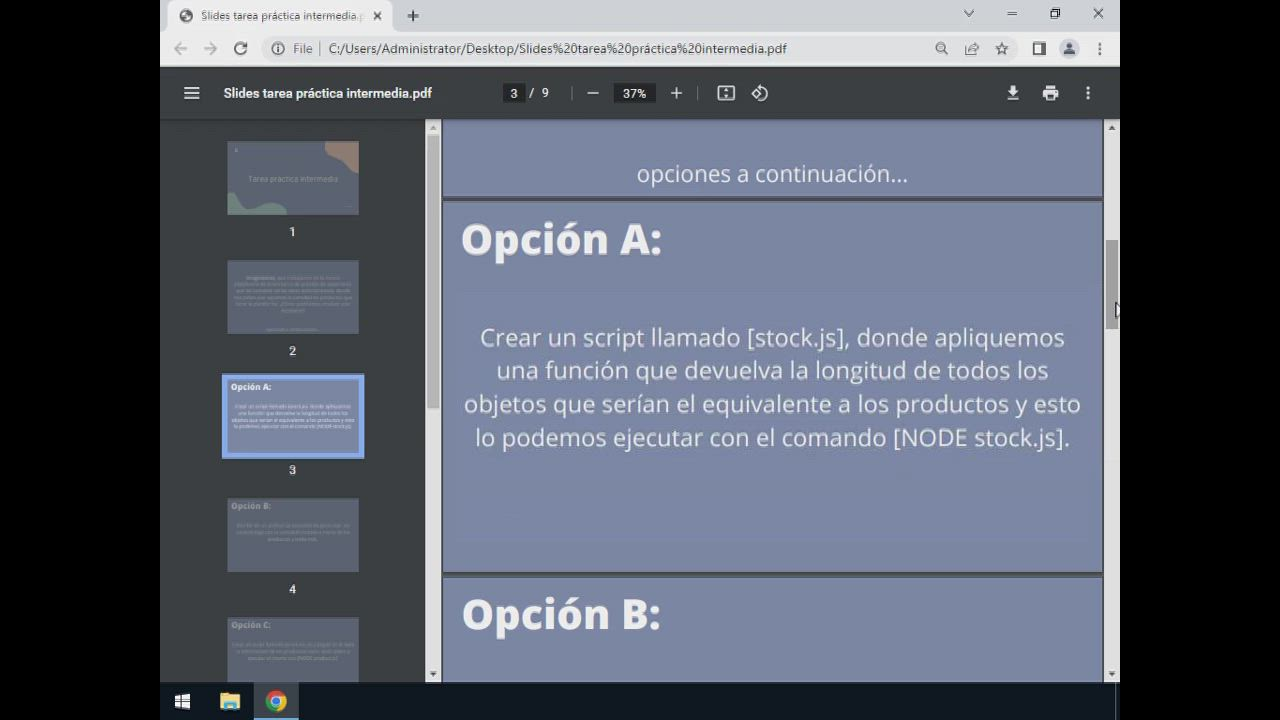Open the Windows Start menu
This screenshot has width=1280, height=720.
pyautogui.click(x=182, y=702)
